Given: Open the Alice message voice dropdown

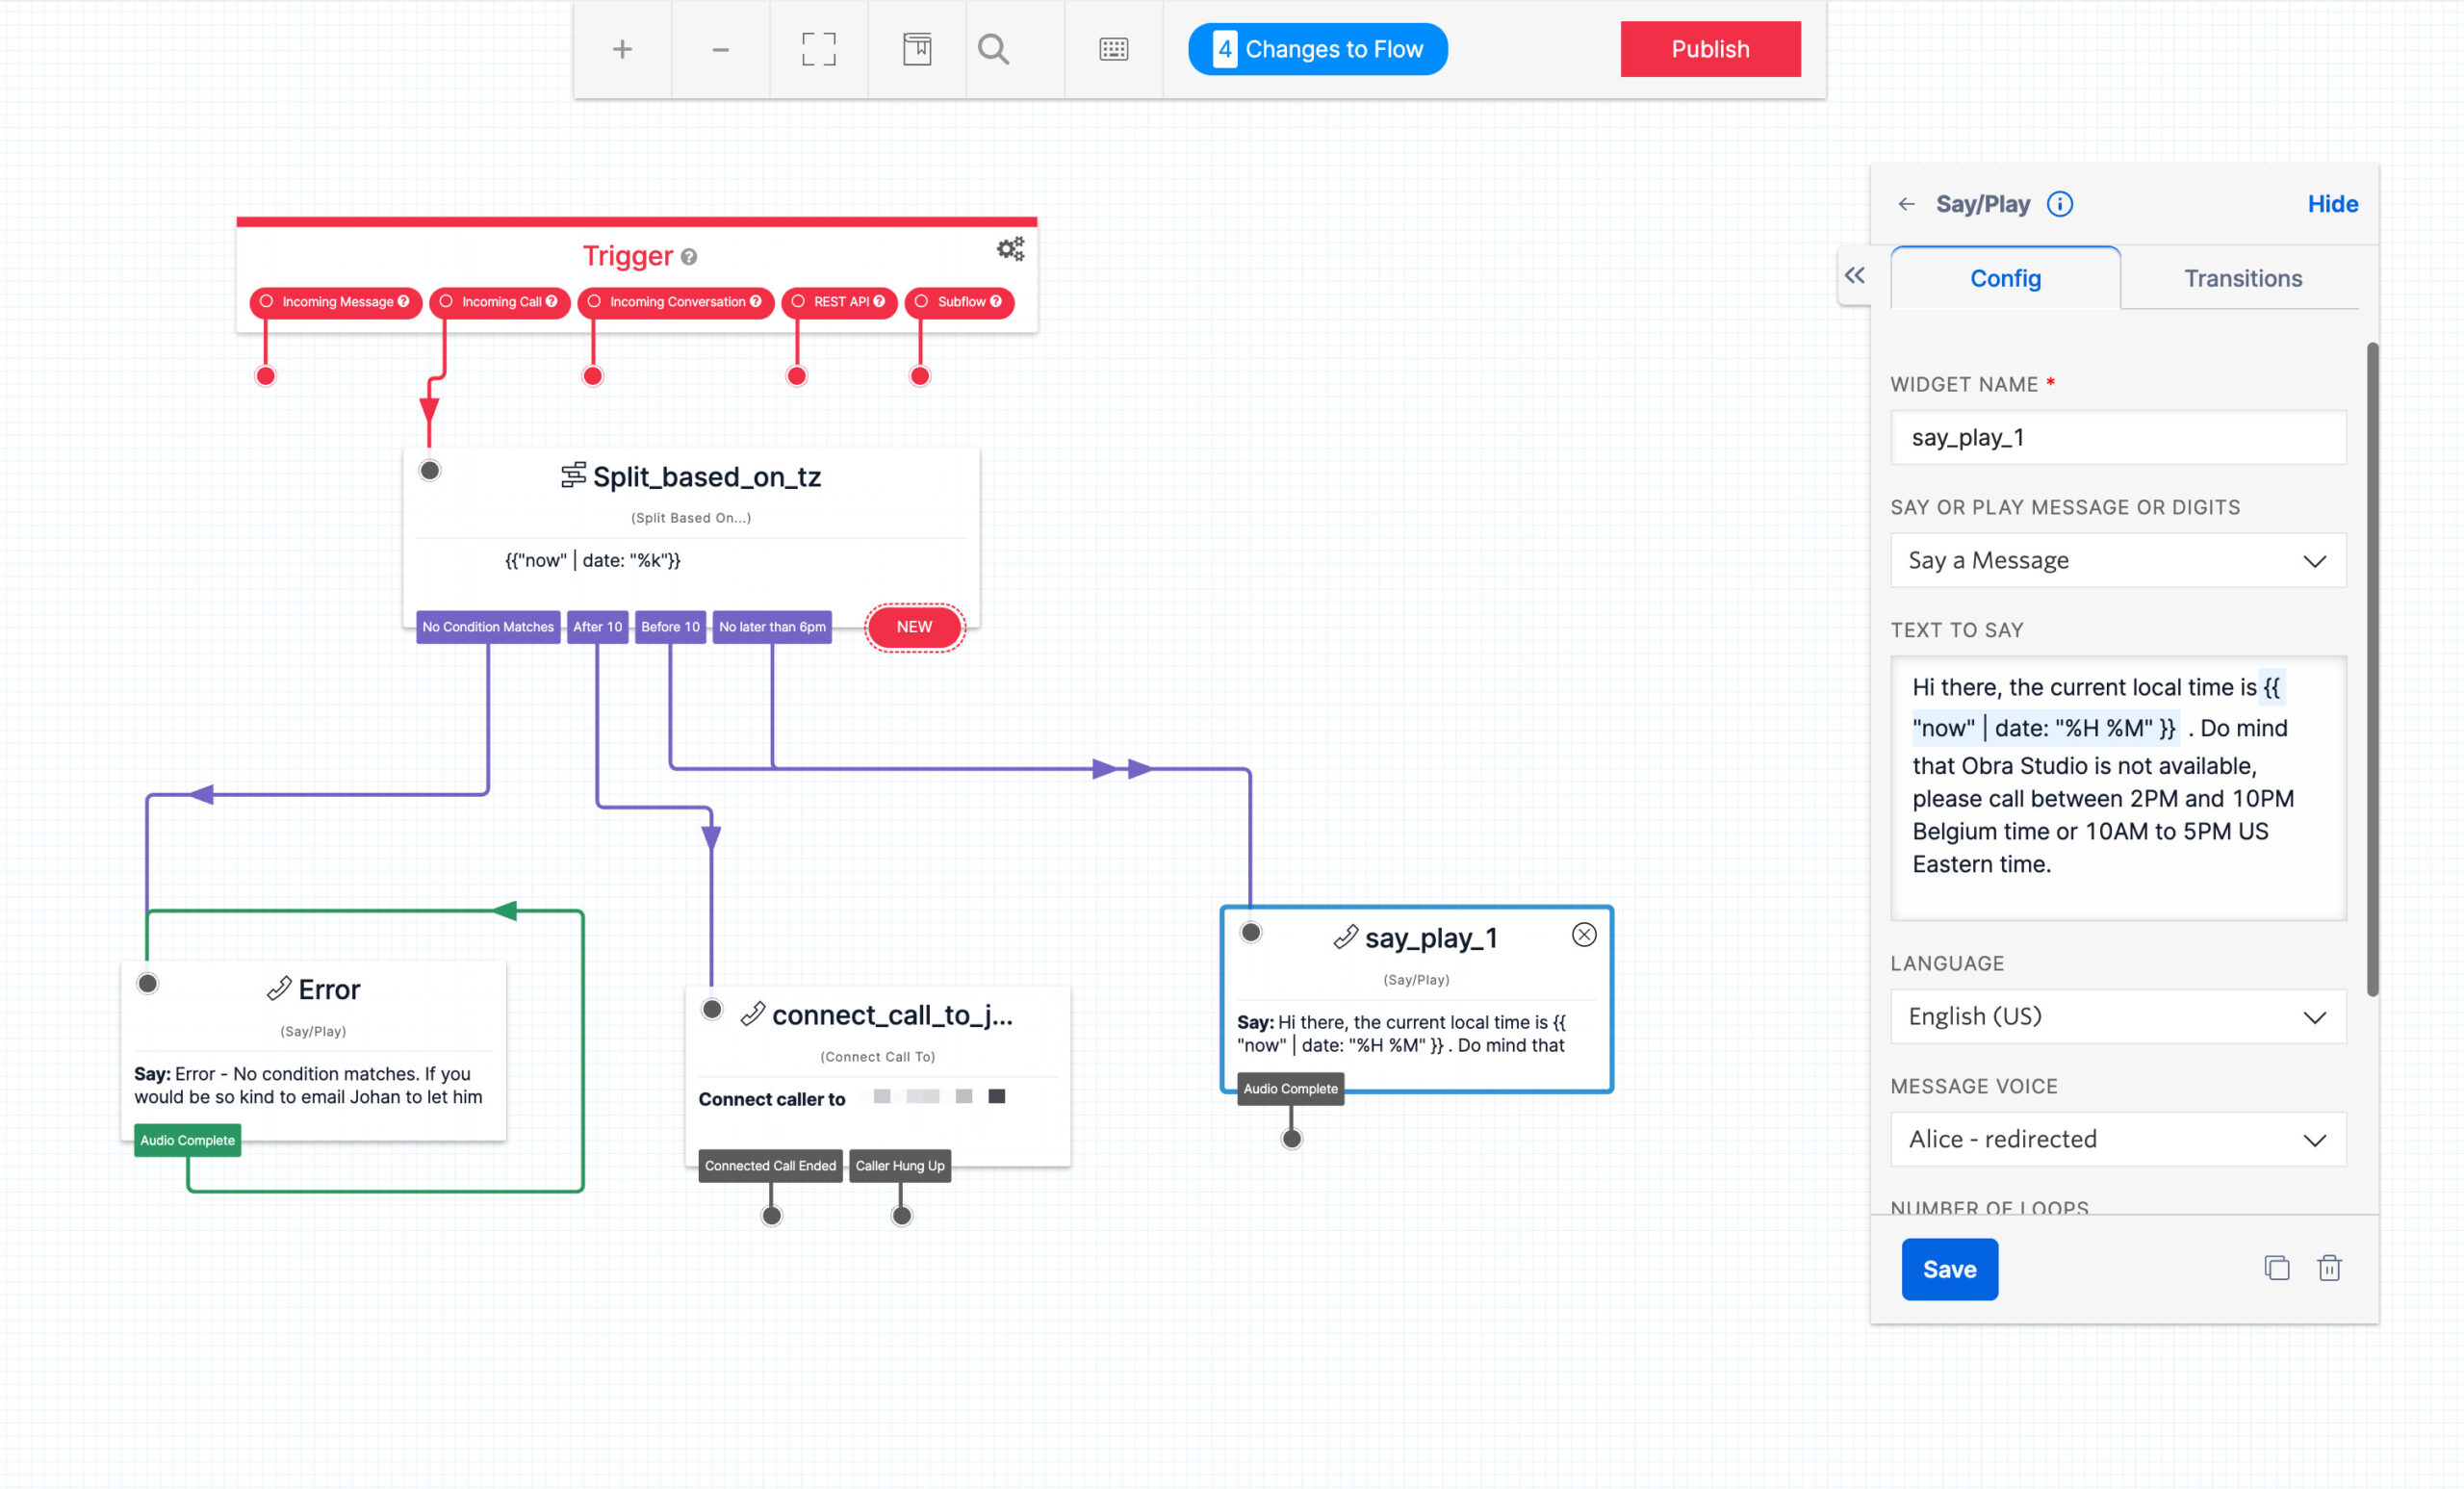Looking at the screenshot, I should tap(2117, 1139).
